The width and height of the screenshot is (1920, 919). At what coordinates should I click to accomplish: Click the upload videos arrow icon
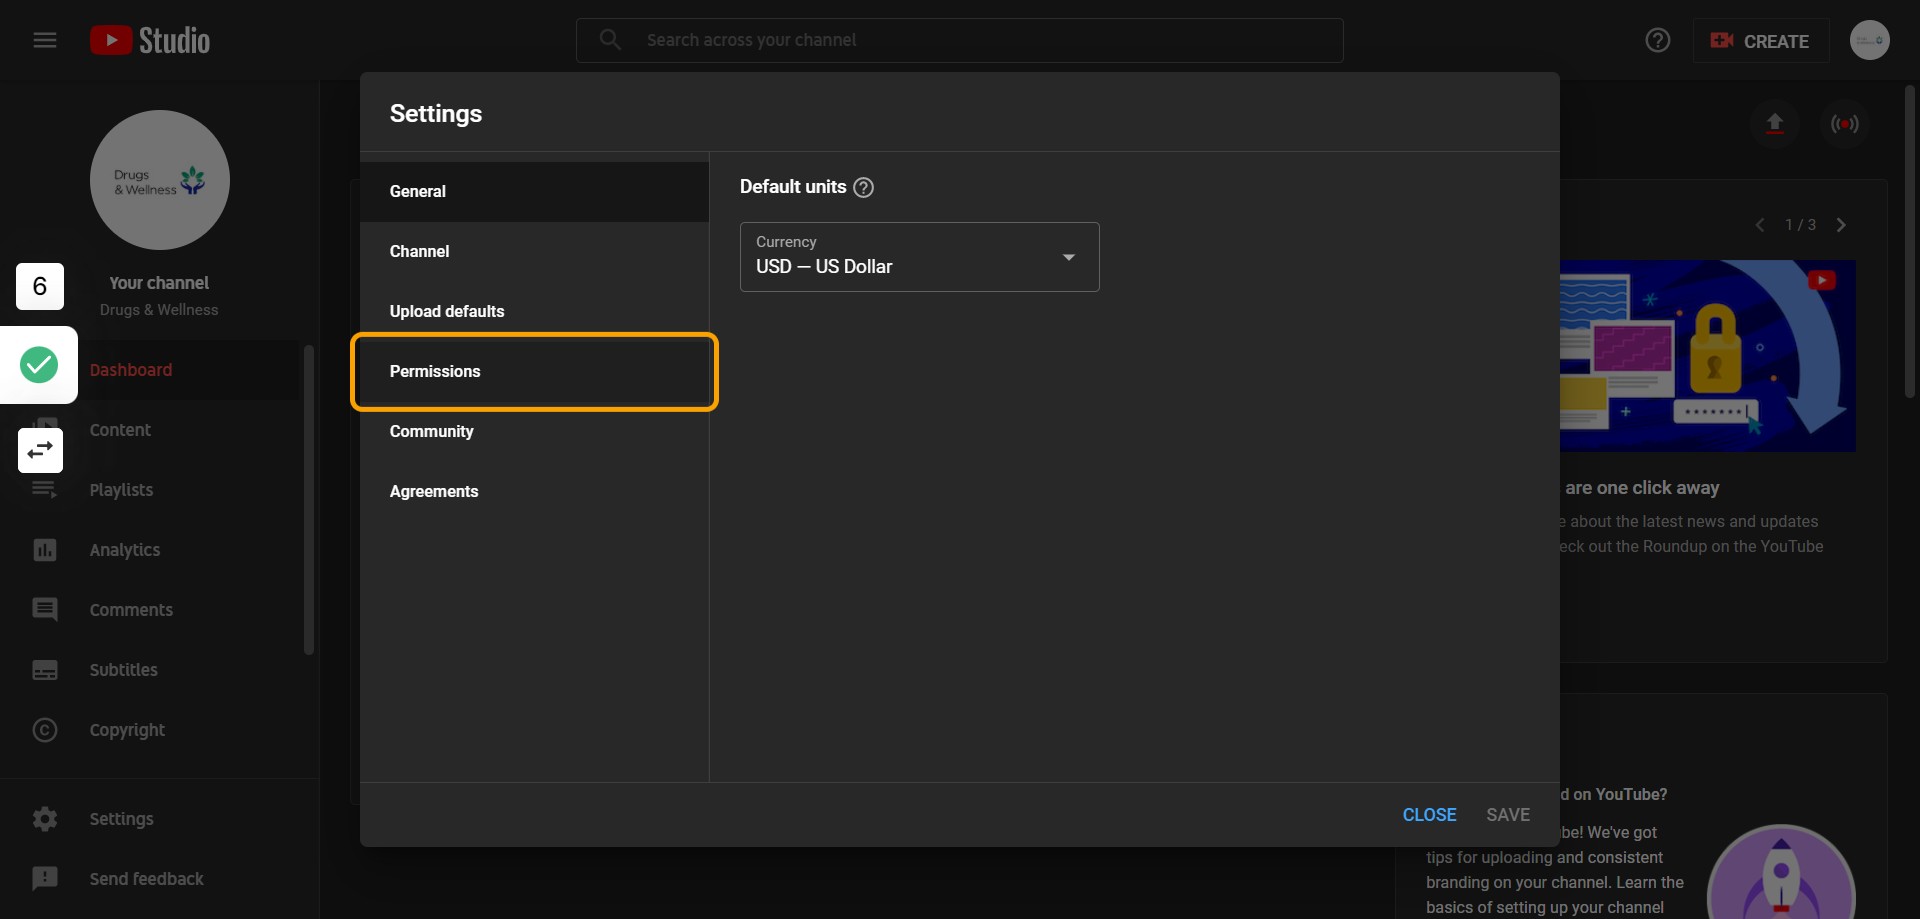(x=1775, y=123)
